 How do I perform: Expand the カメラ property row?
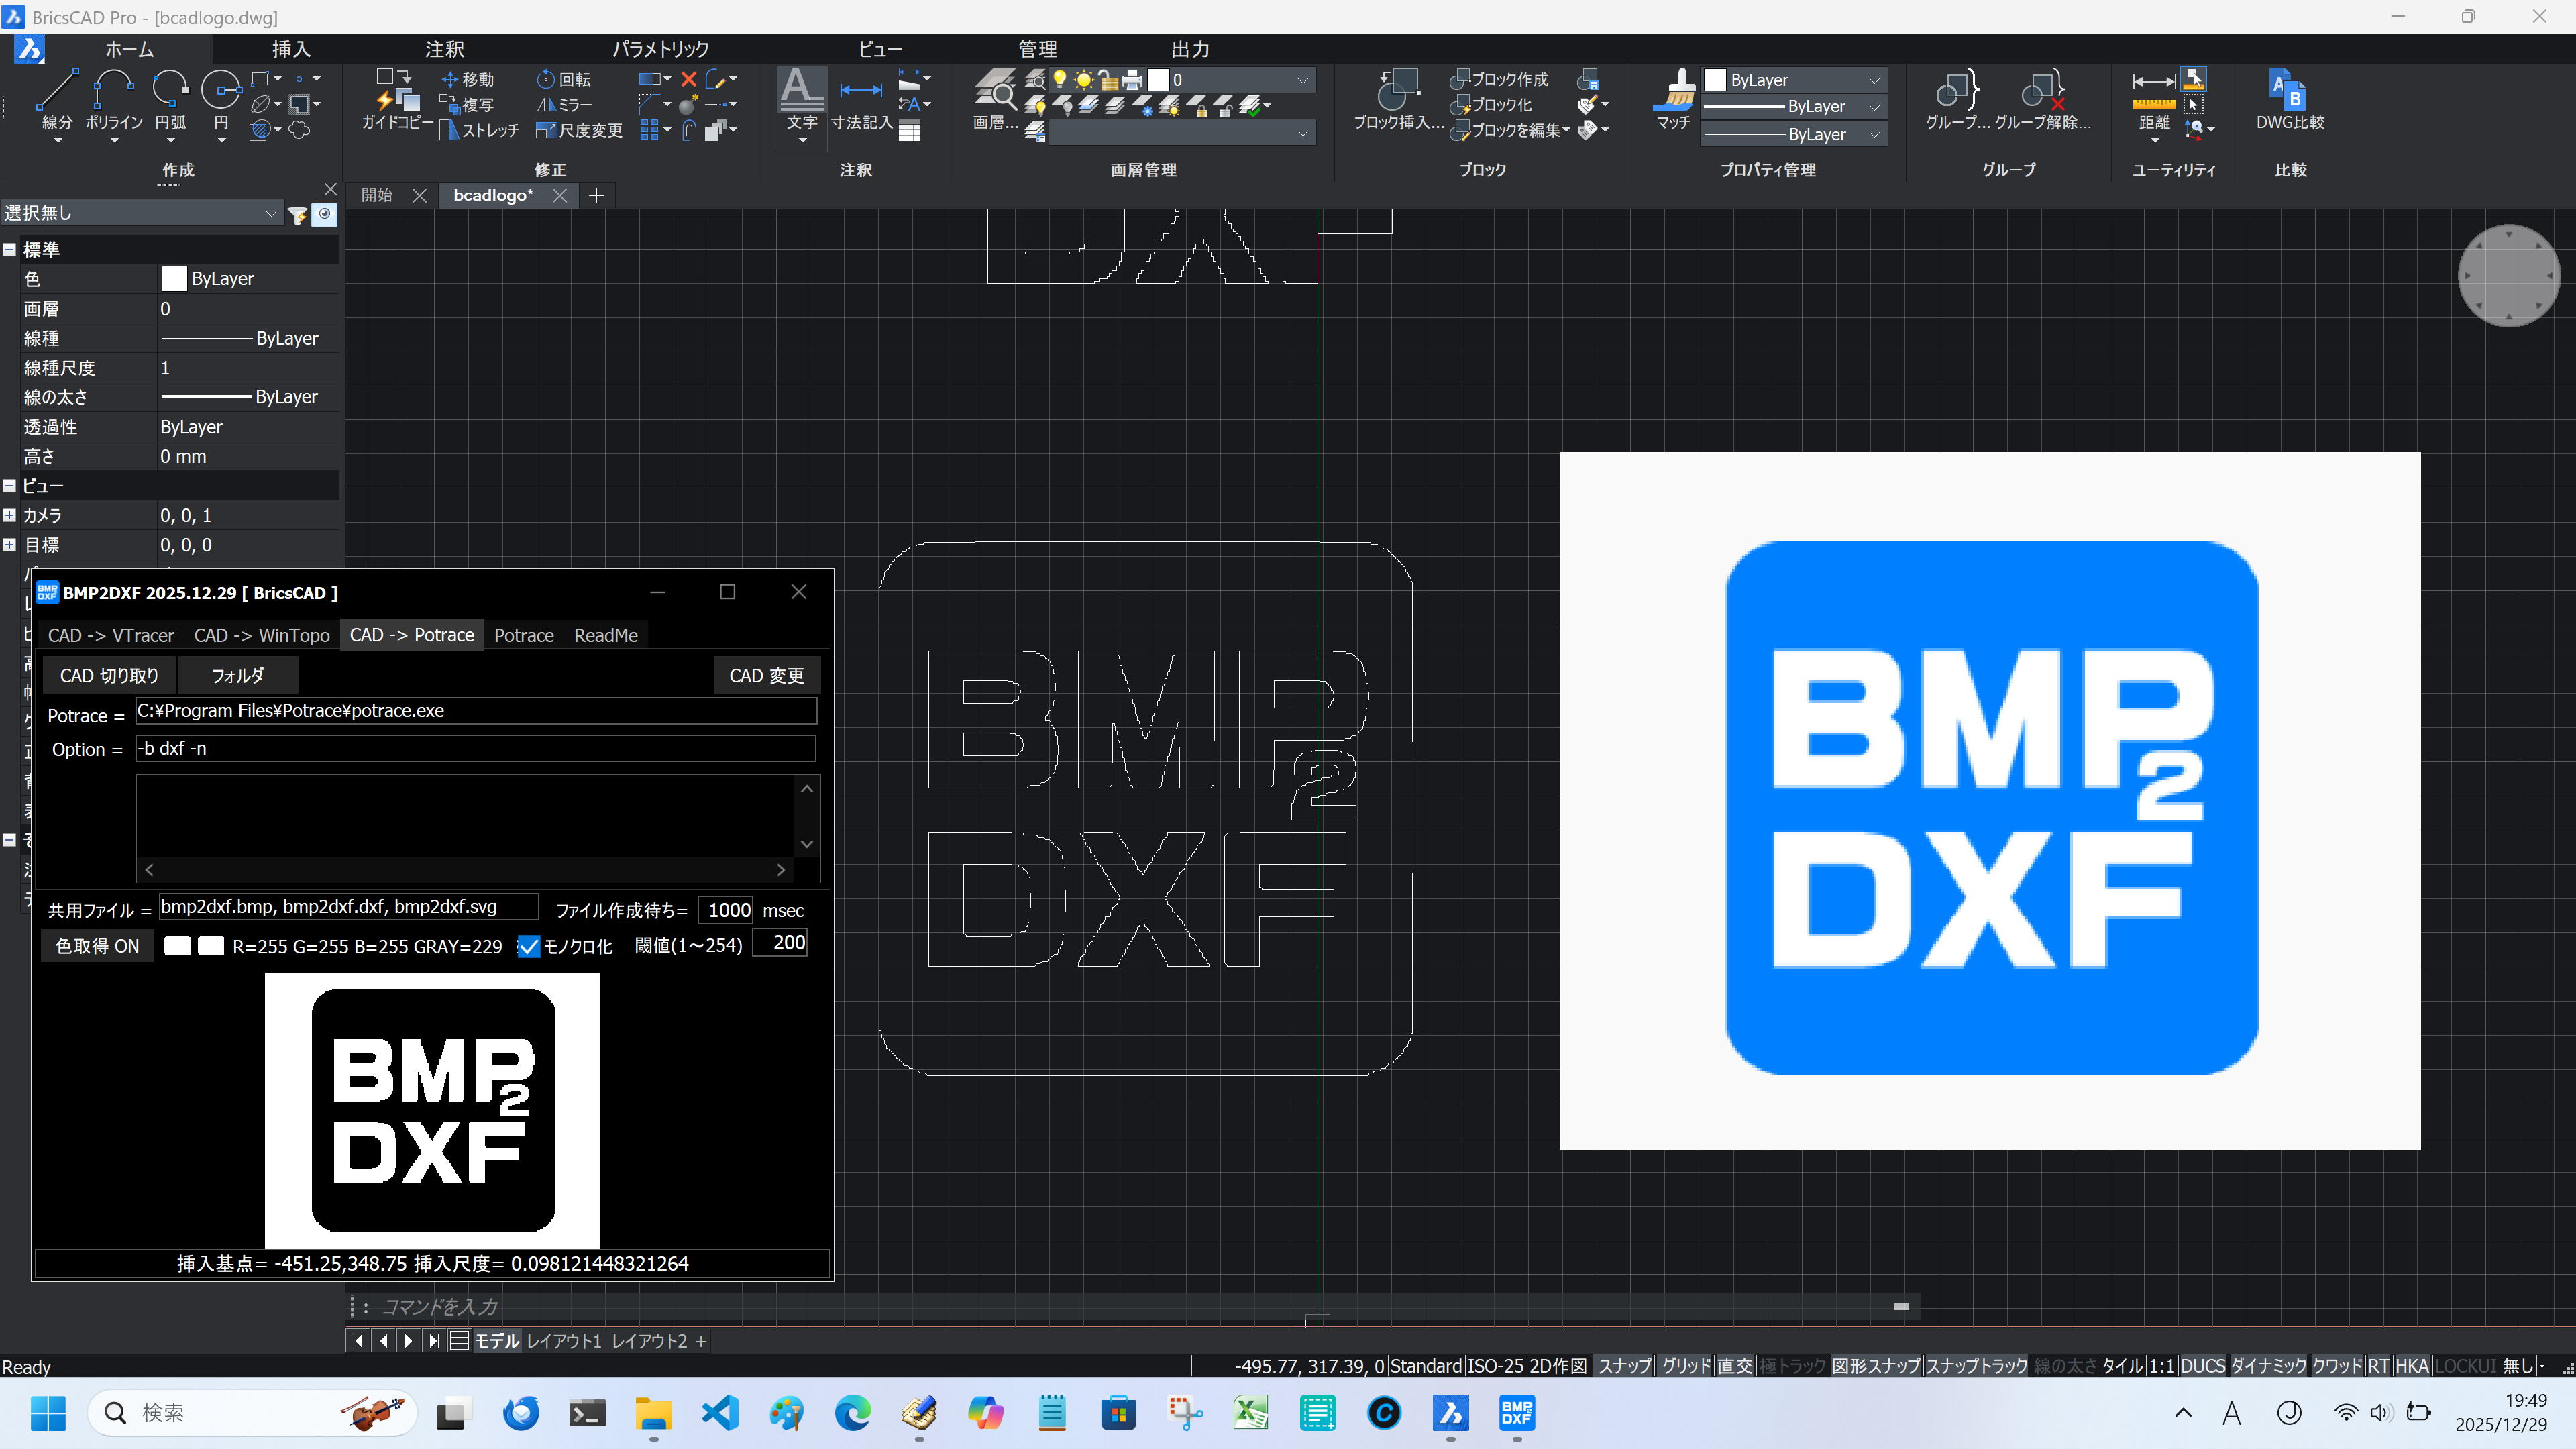(10, 516)
